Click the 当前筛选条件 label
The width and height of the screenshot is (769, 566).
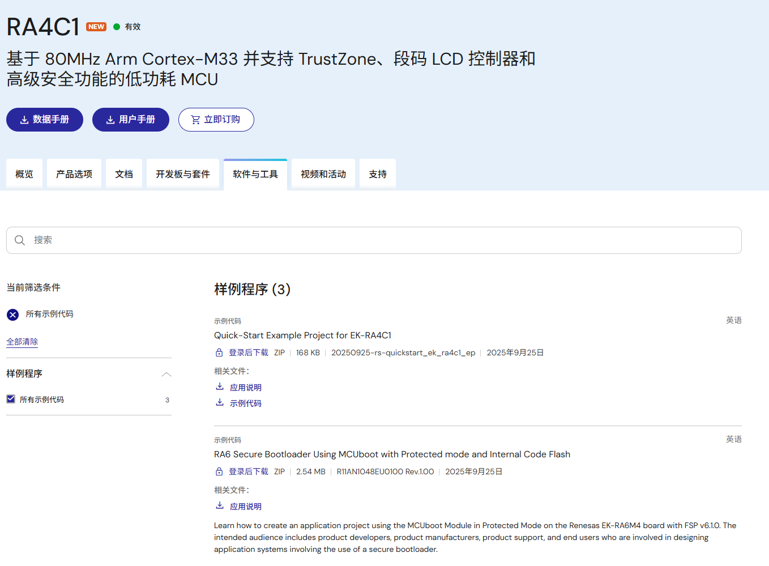click(x=33, y=287)
